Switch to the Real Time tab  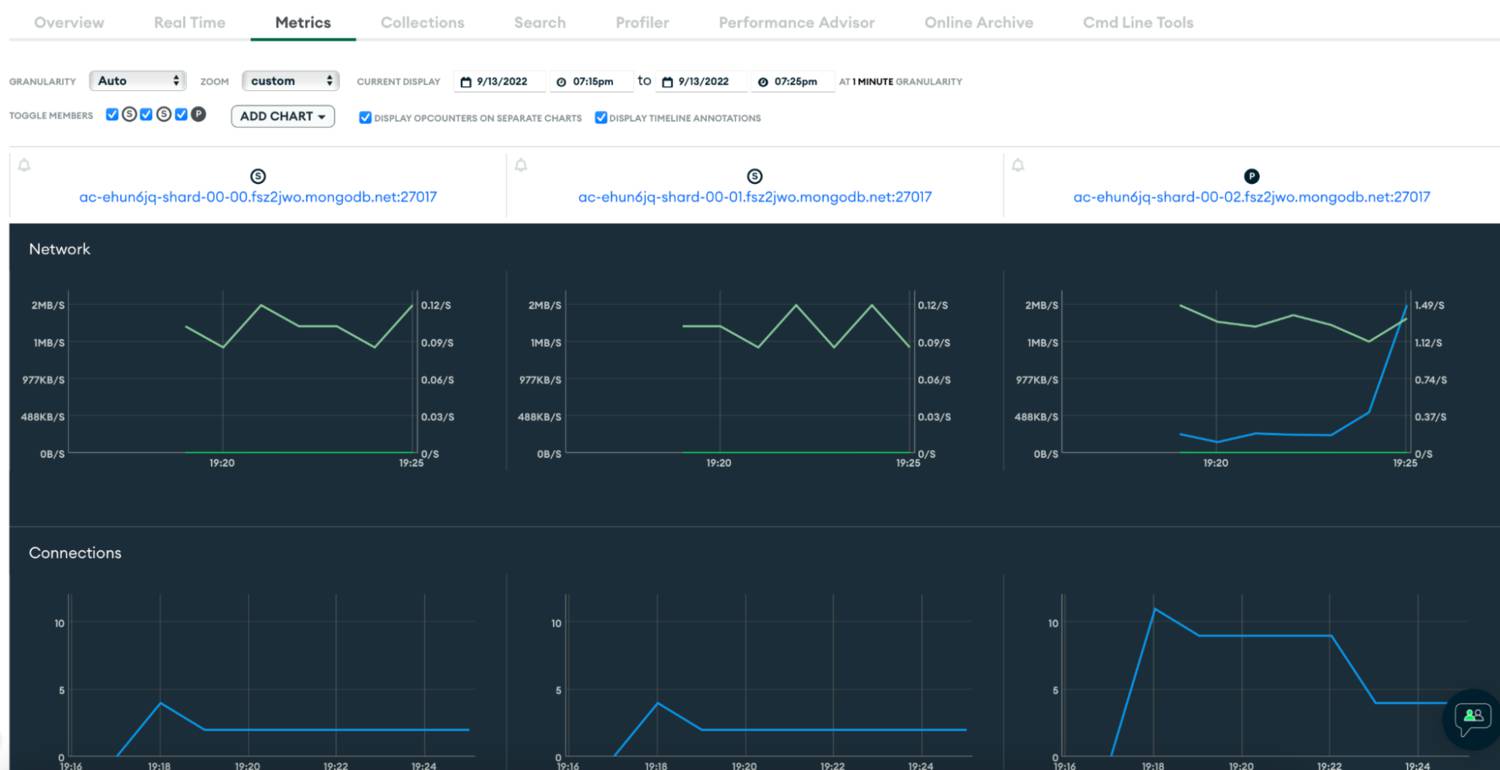coord(190,22)
